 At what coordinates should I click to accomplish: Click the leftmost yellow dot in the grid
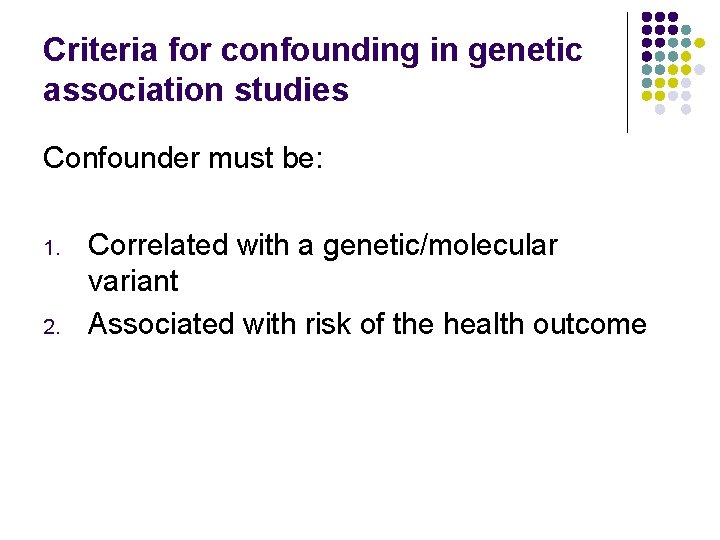[x=647, y=96]
